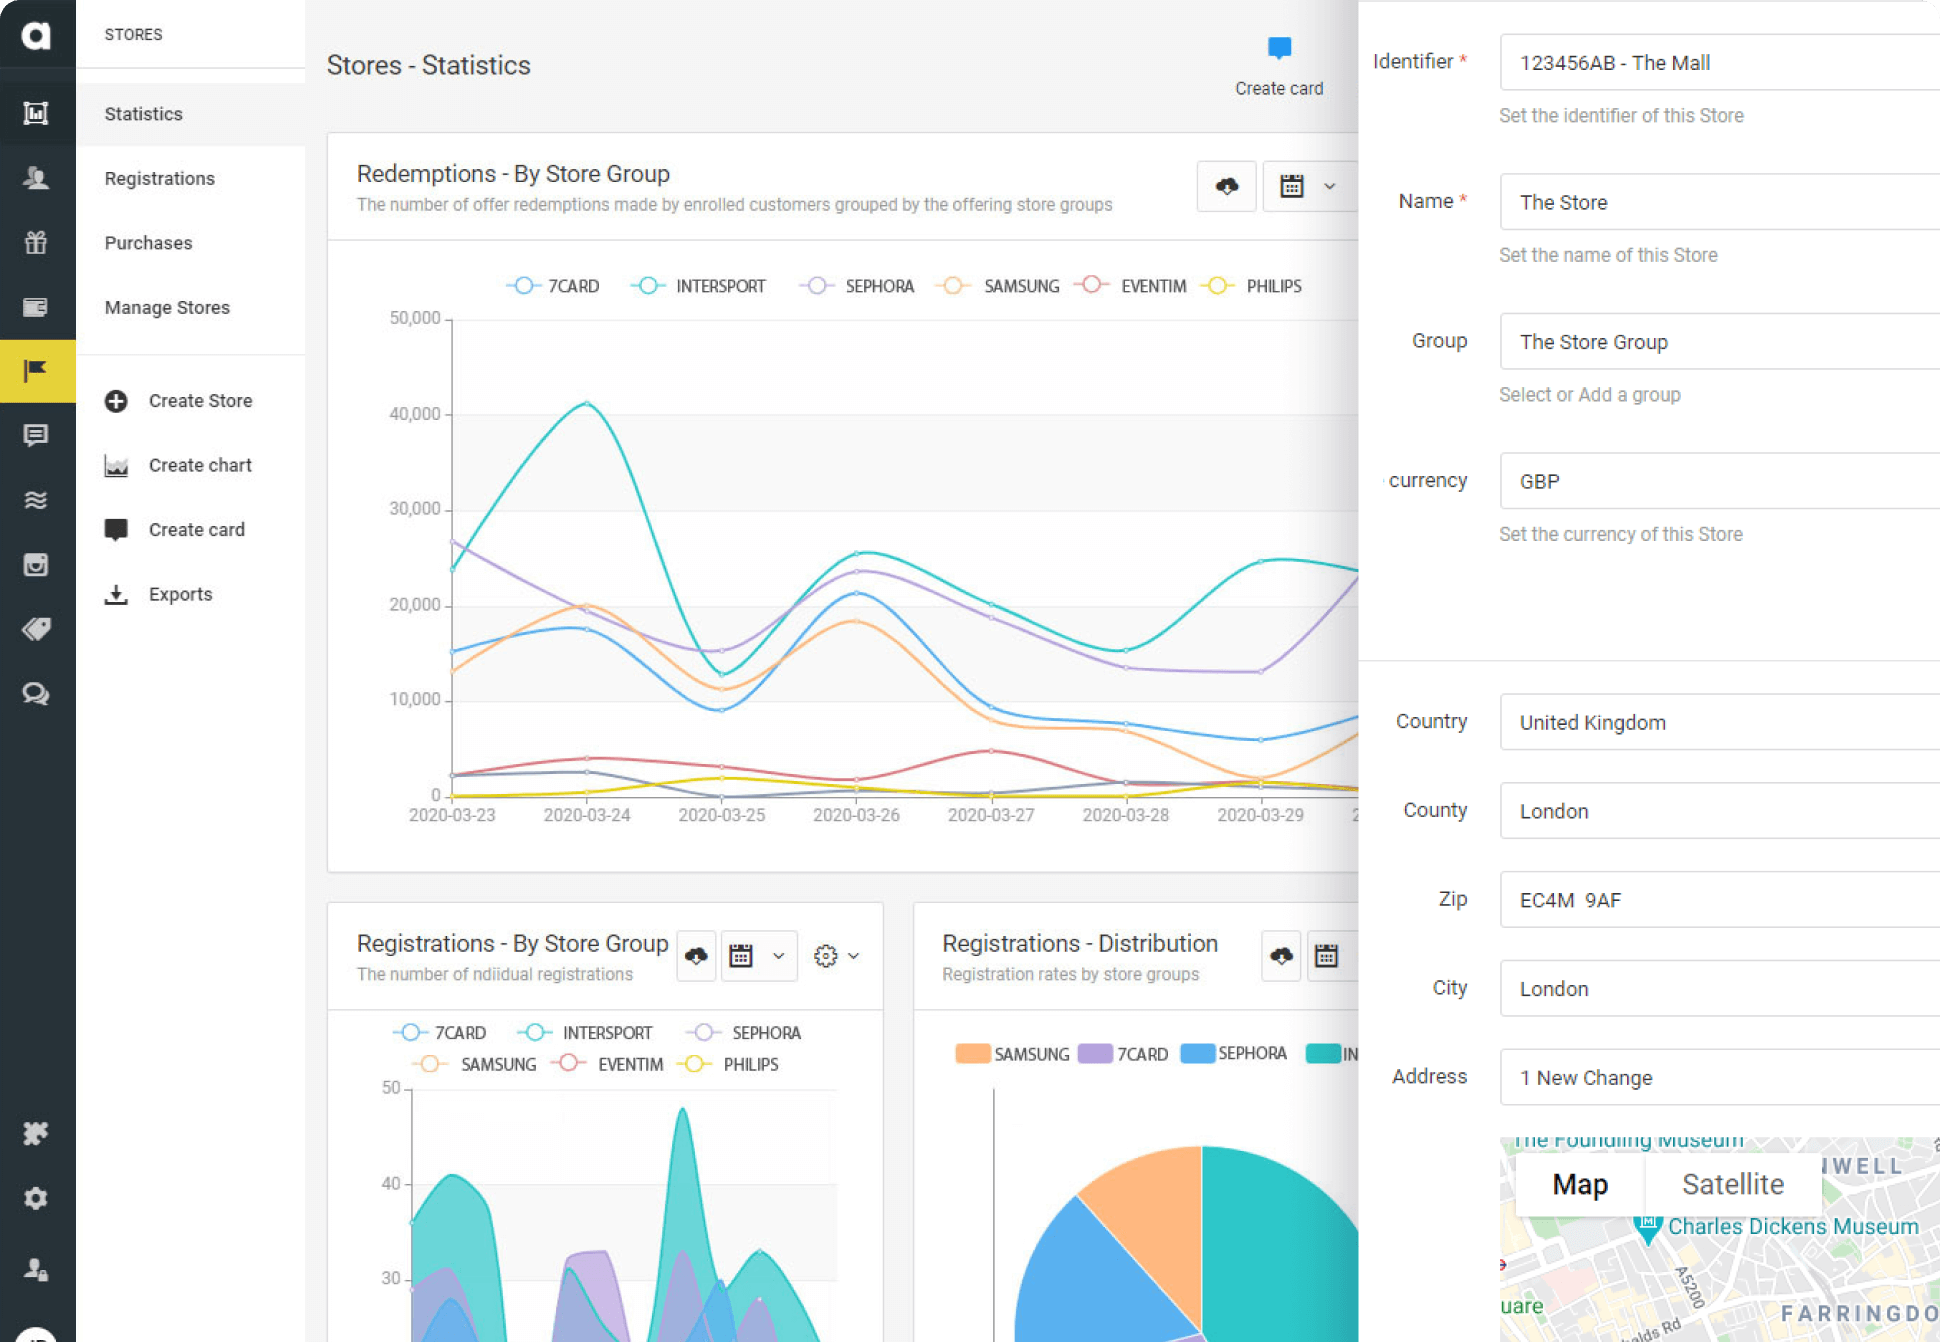Open the wallet card icon in sidebar
The width and height of the screenshot is (1940, 1342).
point(36,307)
